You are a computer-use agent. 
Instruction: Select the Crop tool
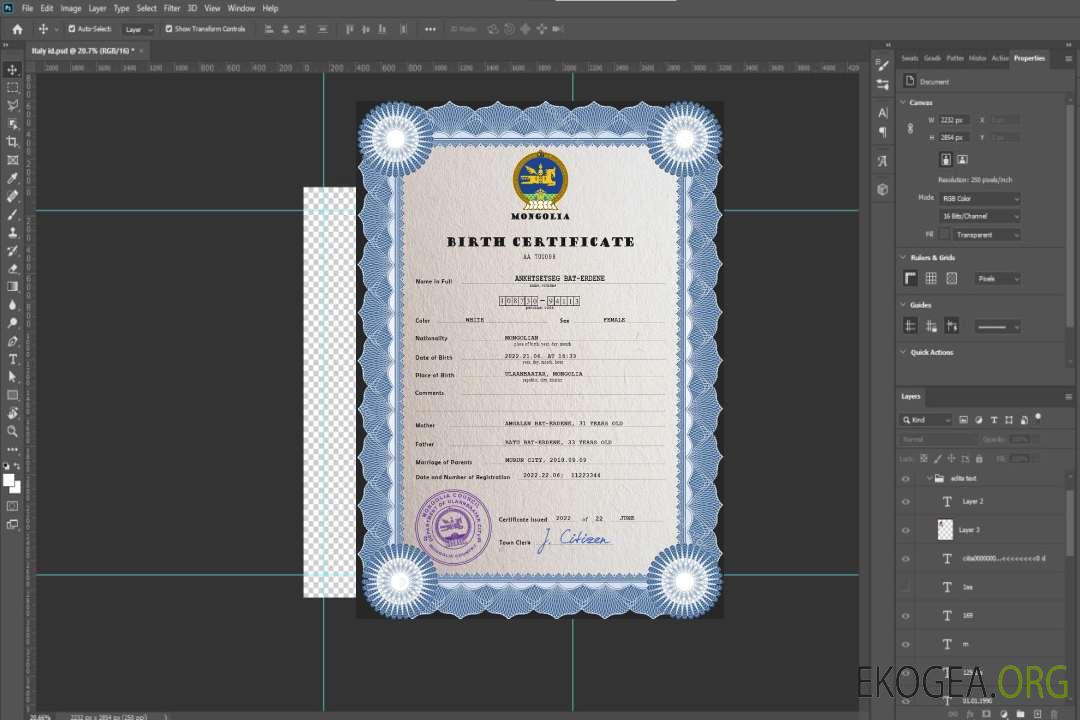click(12, 142)
